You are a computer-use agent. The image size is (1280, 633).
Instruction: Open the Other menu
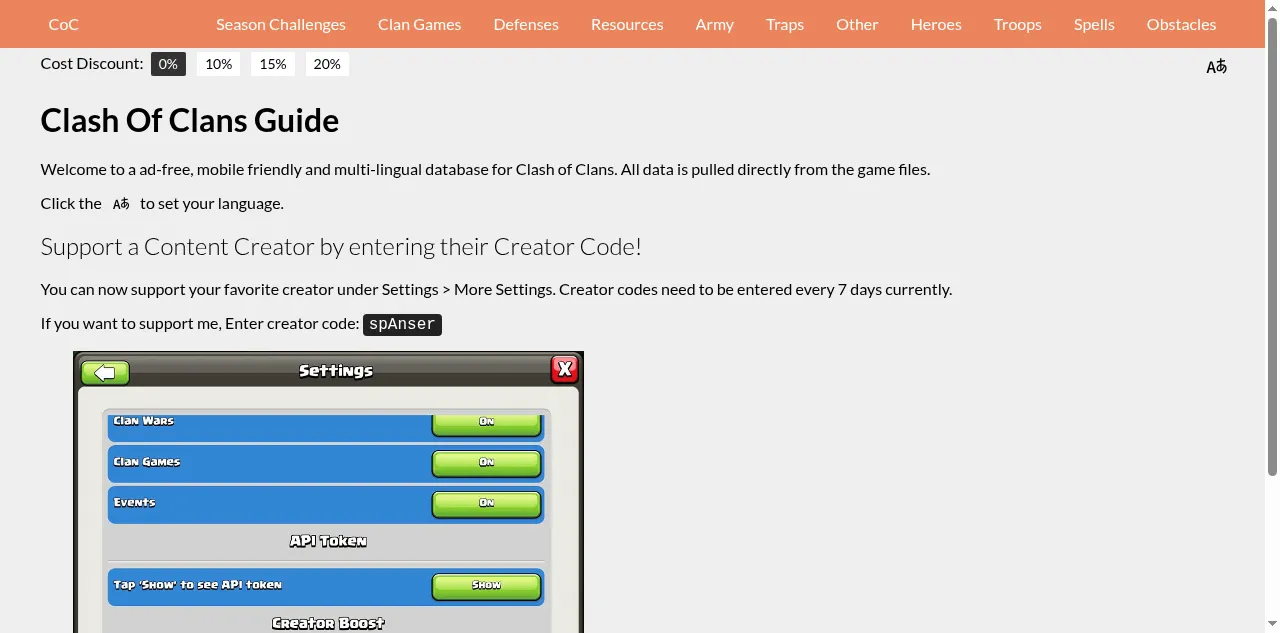coord(857,24)
